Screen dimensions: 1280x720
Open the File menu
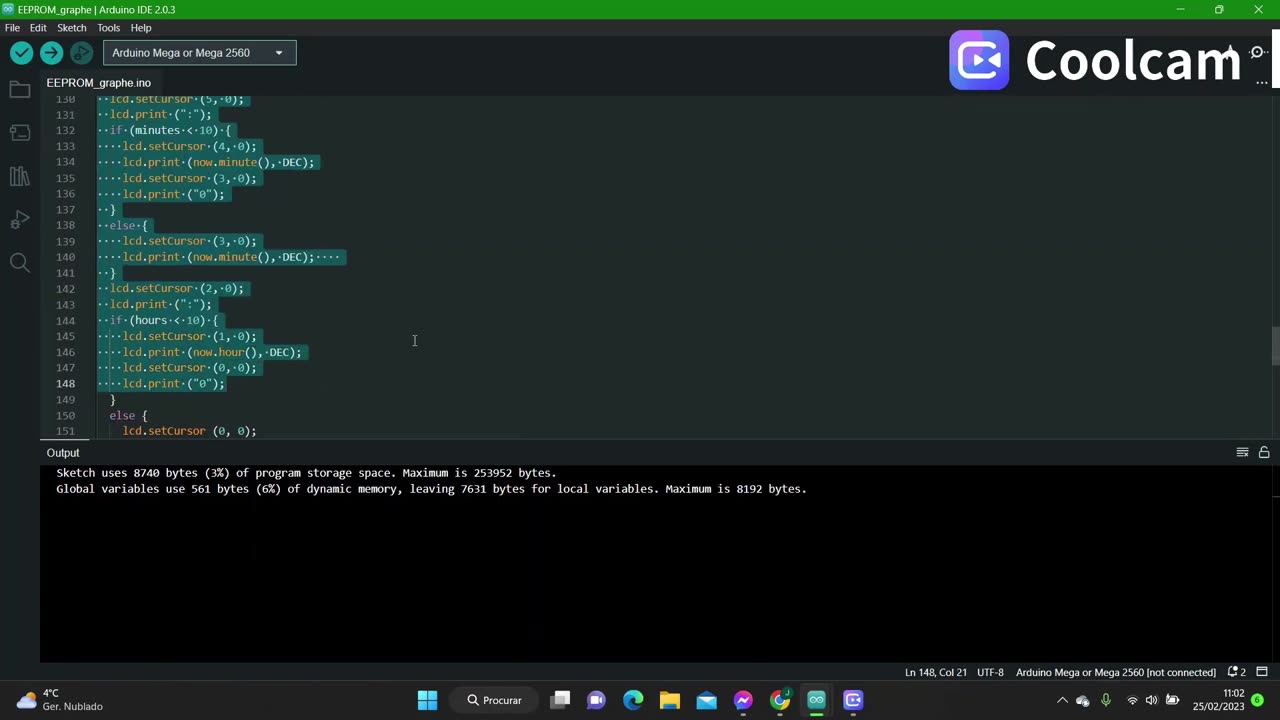coord(12,28)
